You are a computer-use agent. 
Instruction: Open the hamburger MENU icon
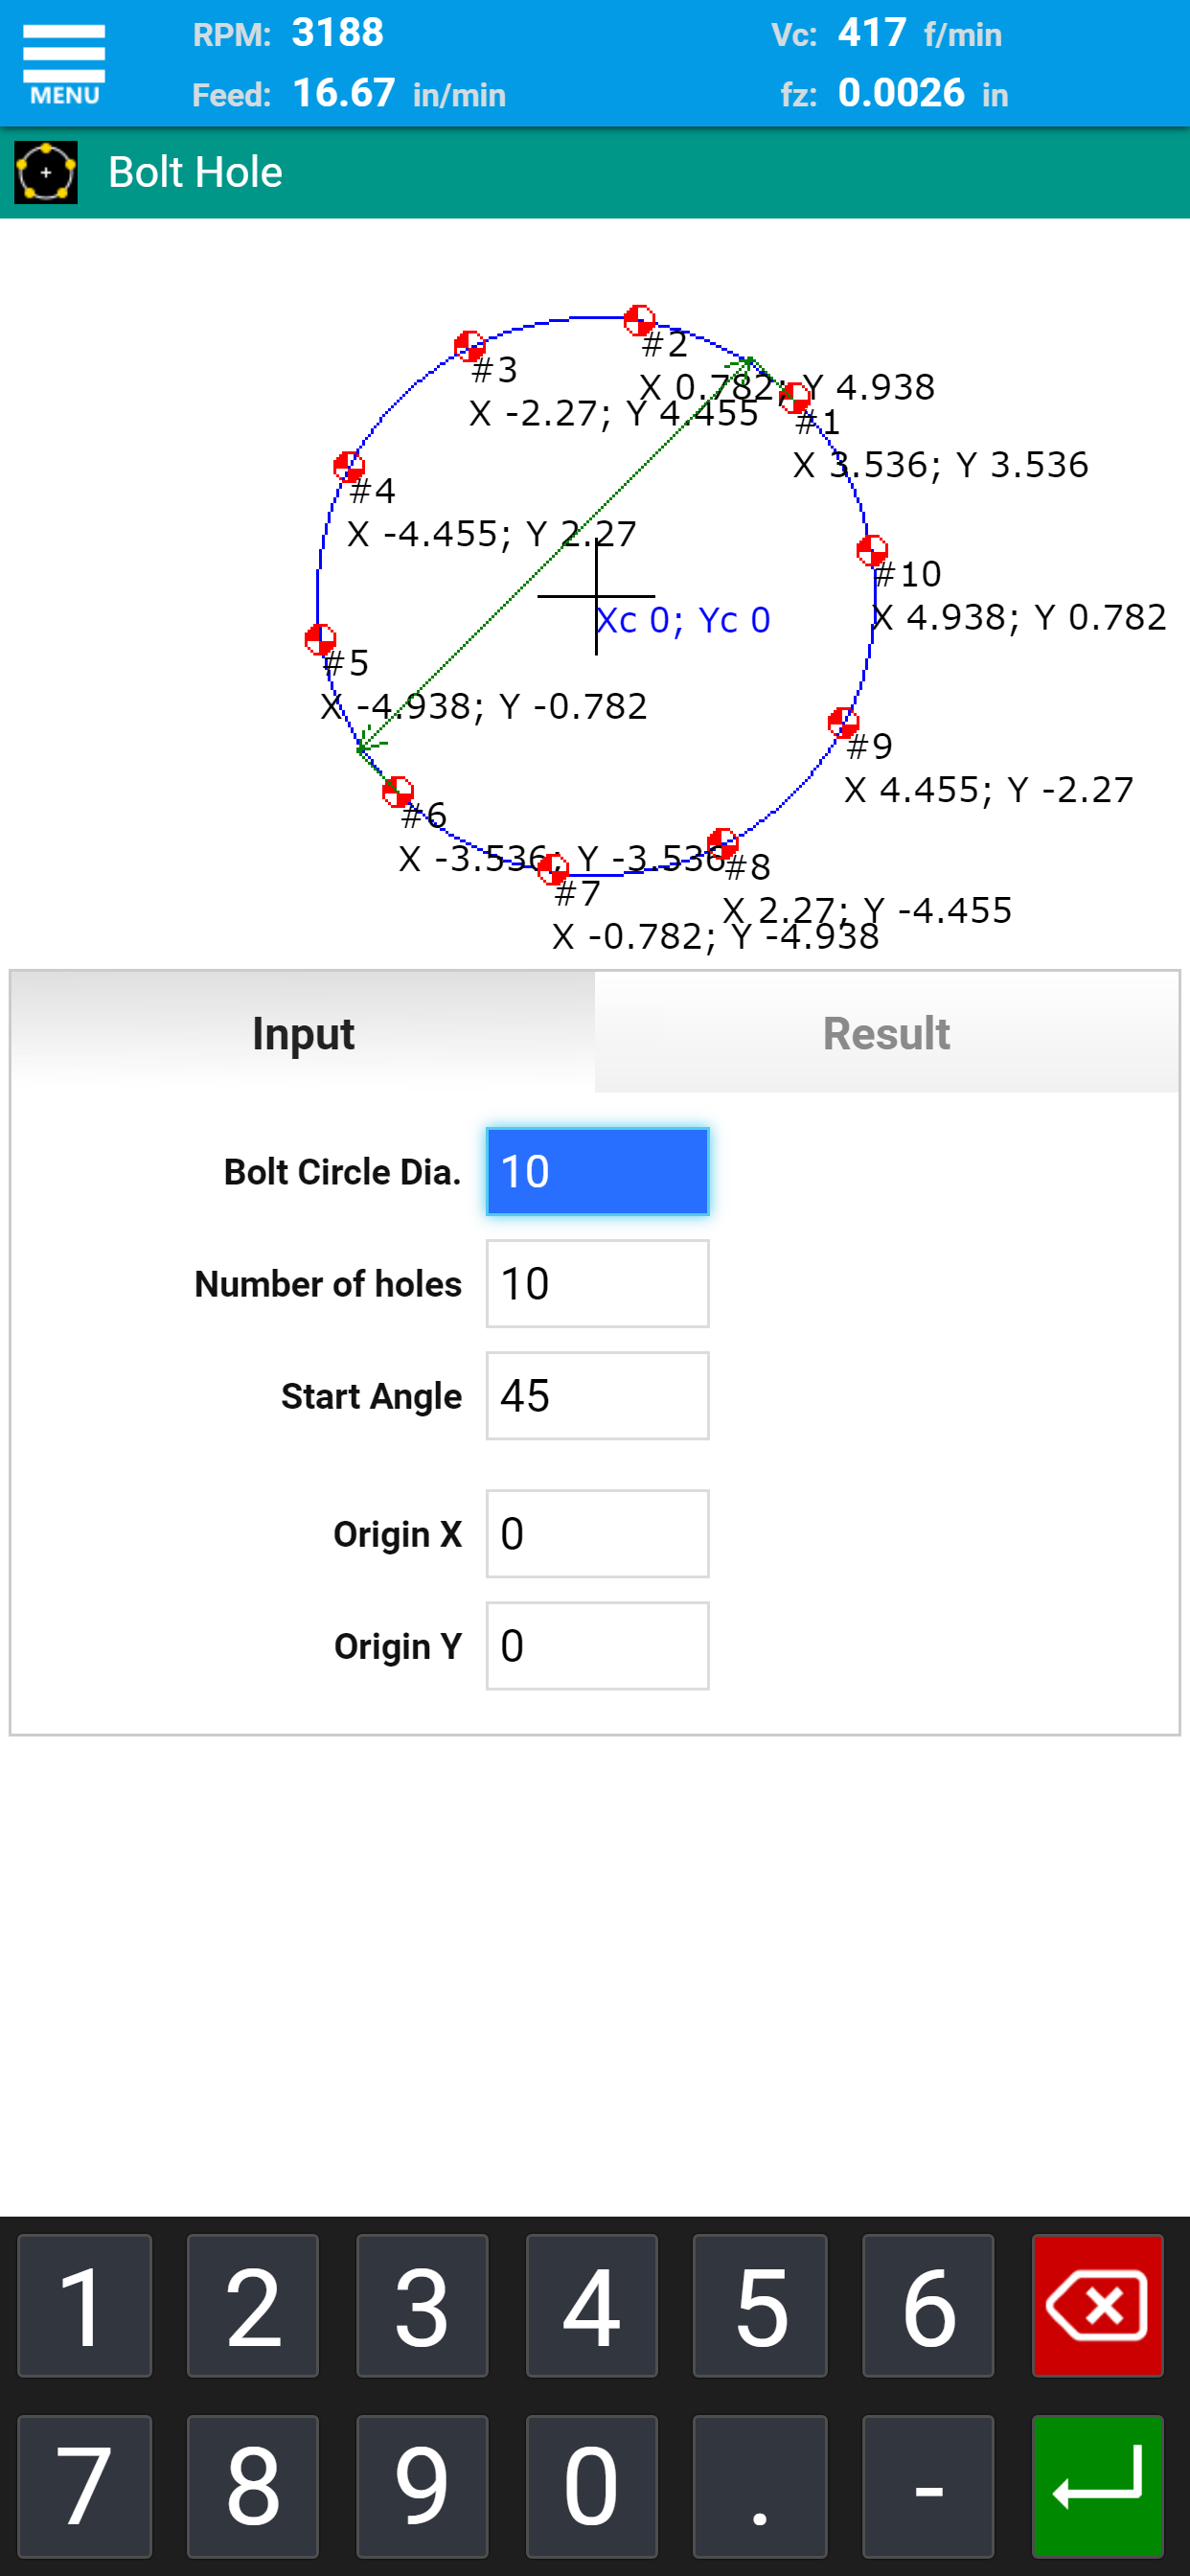(x=64, y=64)
